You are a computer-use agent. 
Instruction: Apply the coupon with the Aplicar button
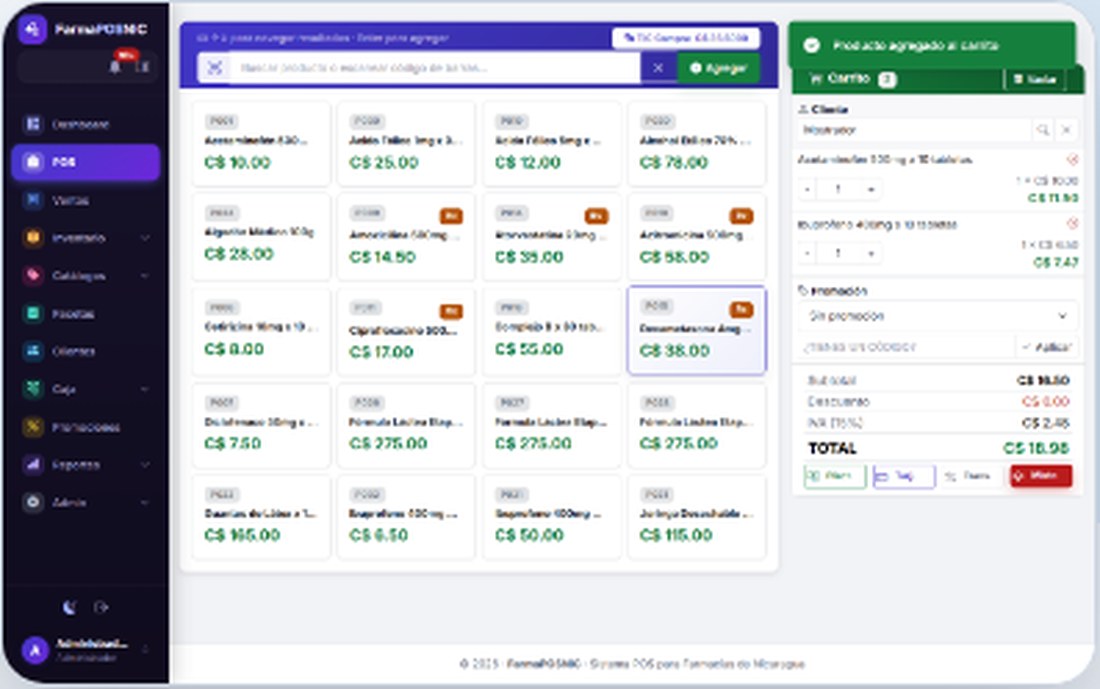pyautogui.click(x=1046, y=347)
